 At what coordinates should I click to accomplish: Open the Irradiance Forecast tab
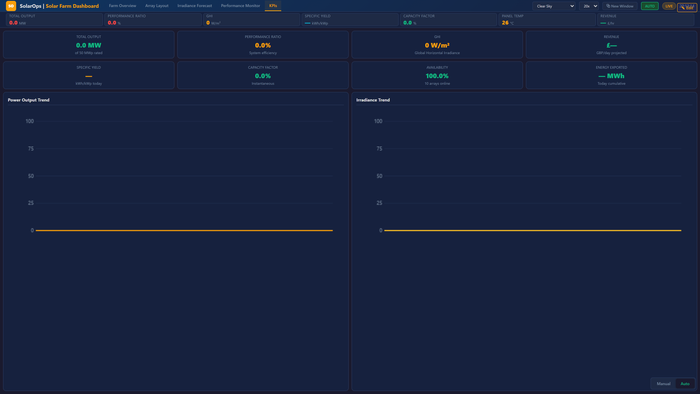coord(195,6)
